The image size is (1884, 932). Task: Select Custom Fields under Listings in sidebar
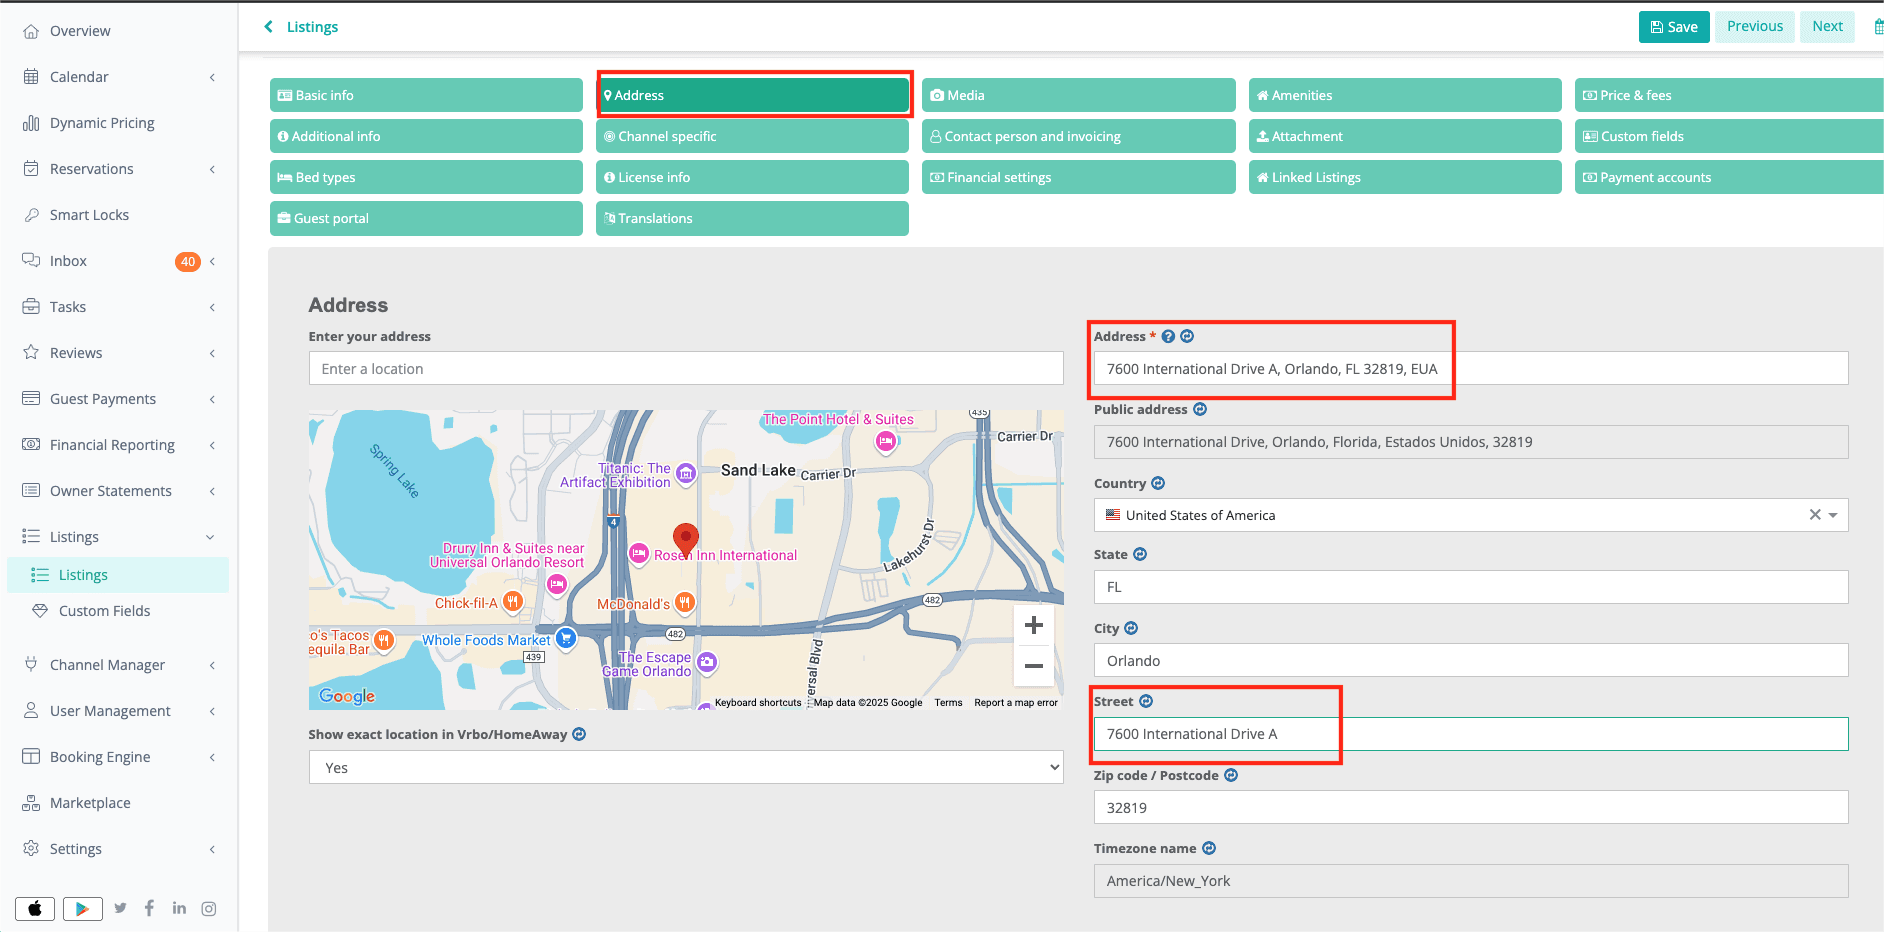pyautogui.click(x=104, y=611)
